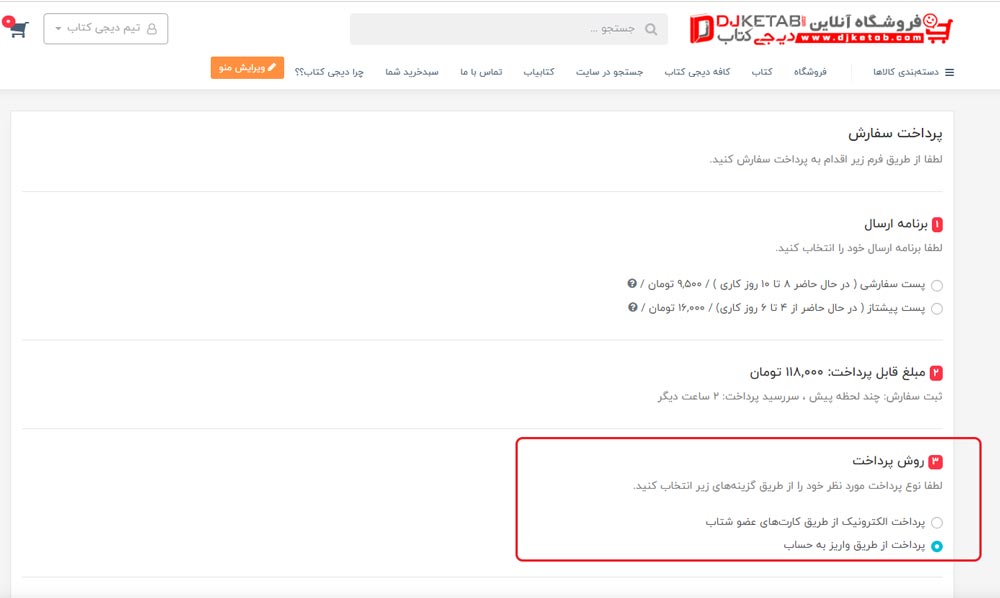The width and height of the screenshot is (1000, 598).
Task: Click the user icon in the account button
Action: pos(152,29)
